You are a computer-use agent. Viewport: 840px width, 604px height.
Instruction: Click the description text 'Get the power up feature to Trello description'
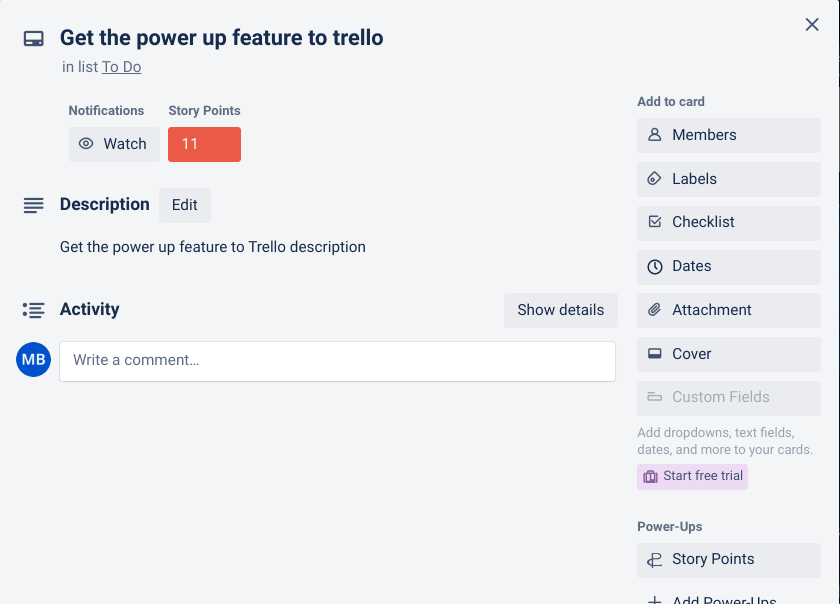[213, 247]
